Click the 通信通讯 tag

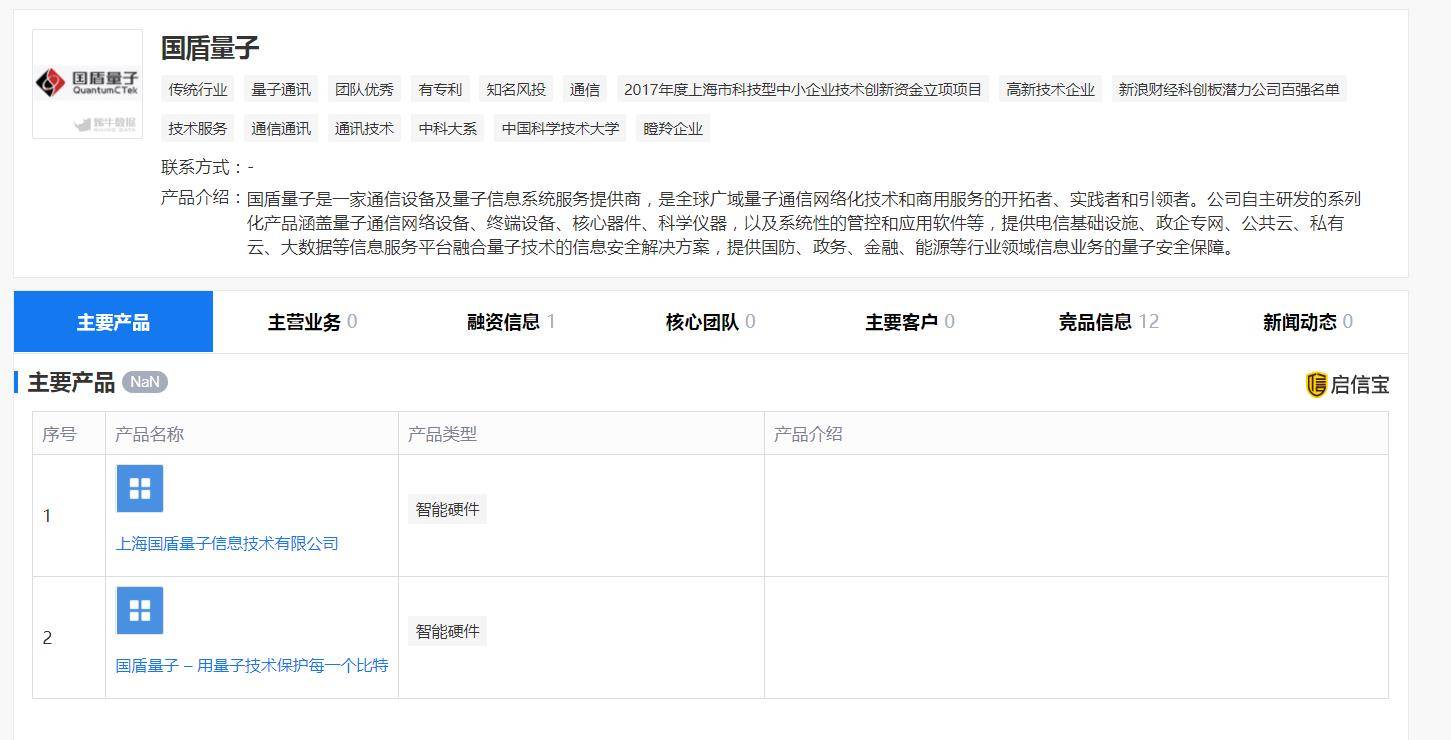tap(281, 128)
